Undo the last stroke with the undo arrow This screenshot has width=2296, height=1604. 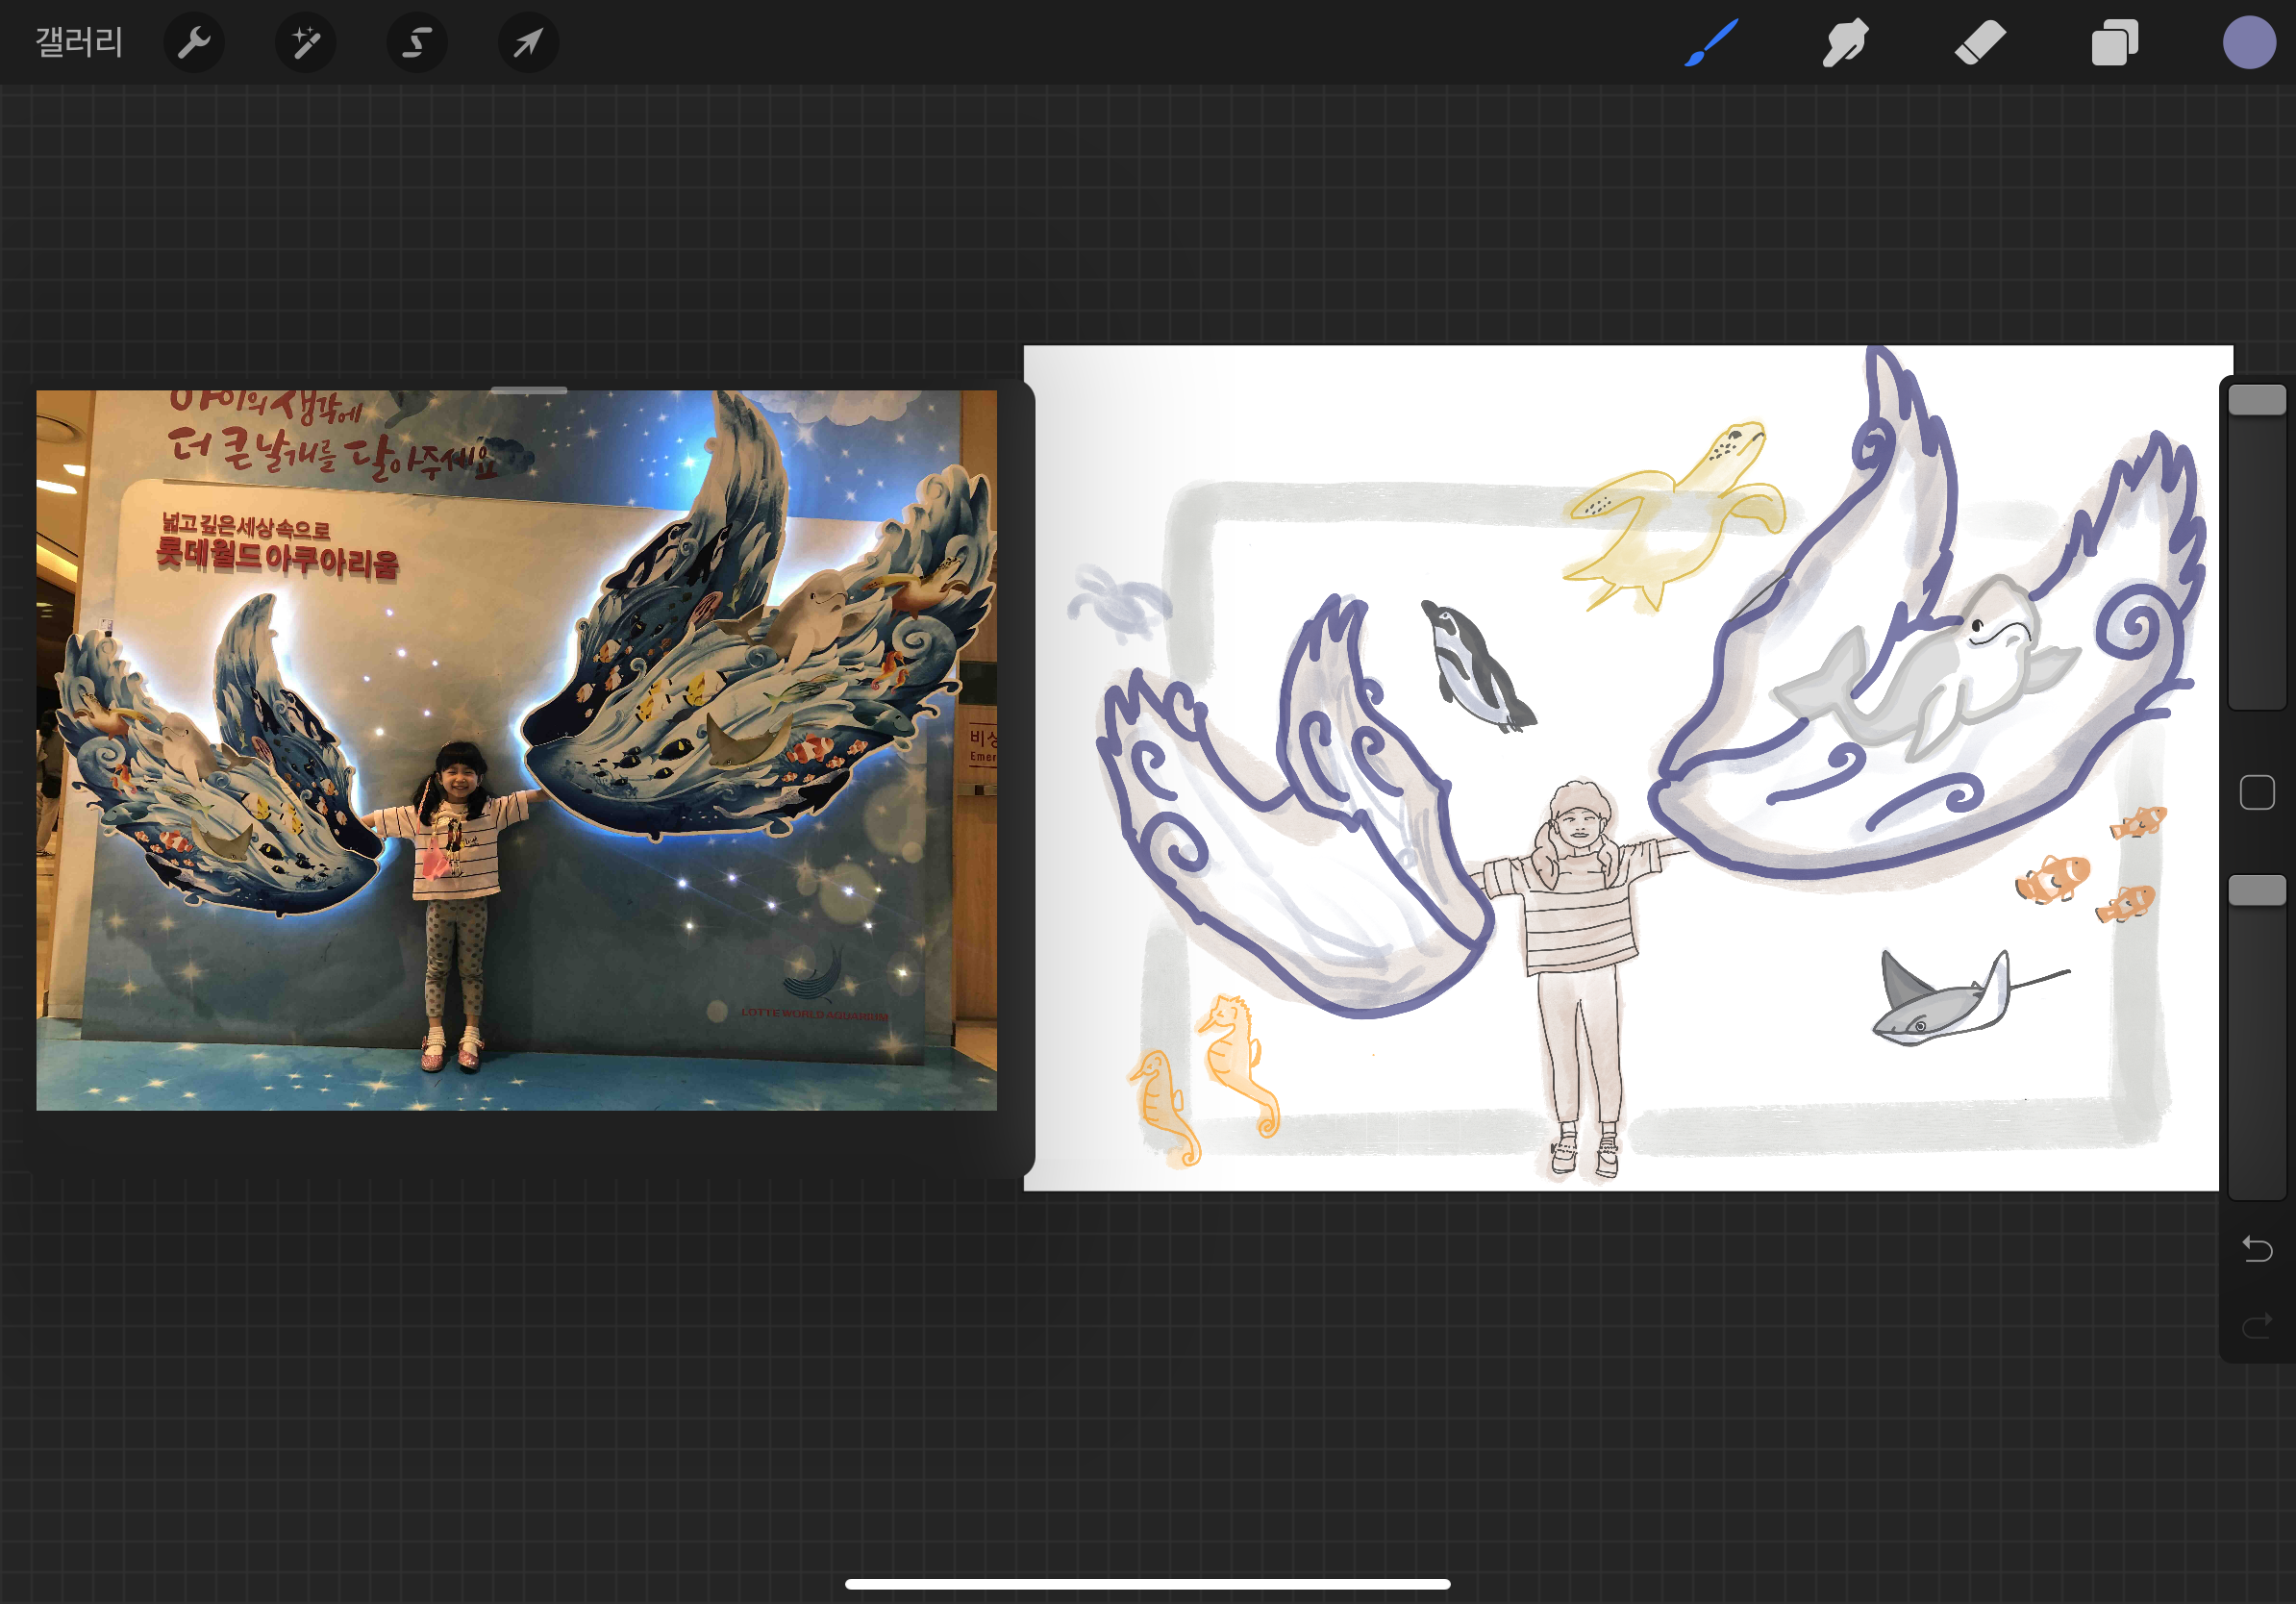tap(2256, 1248)
